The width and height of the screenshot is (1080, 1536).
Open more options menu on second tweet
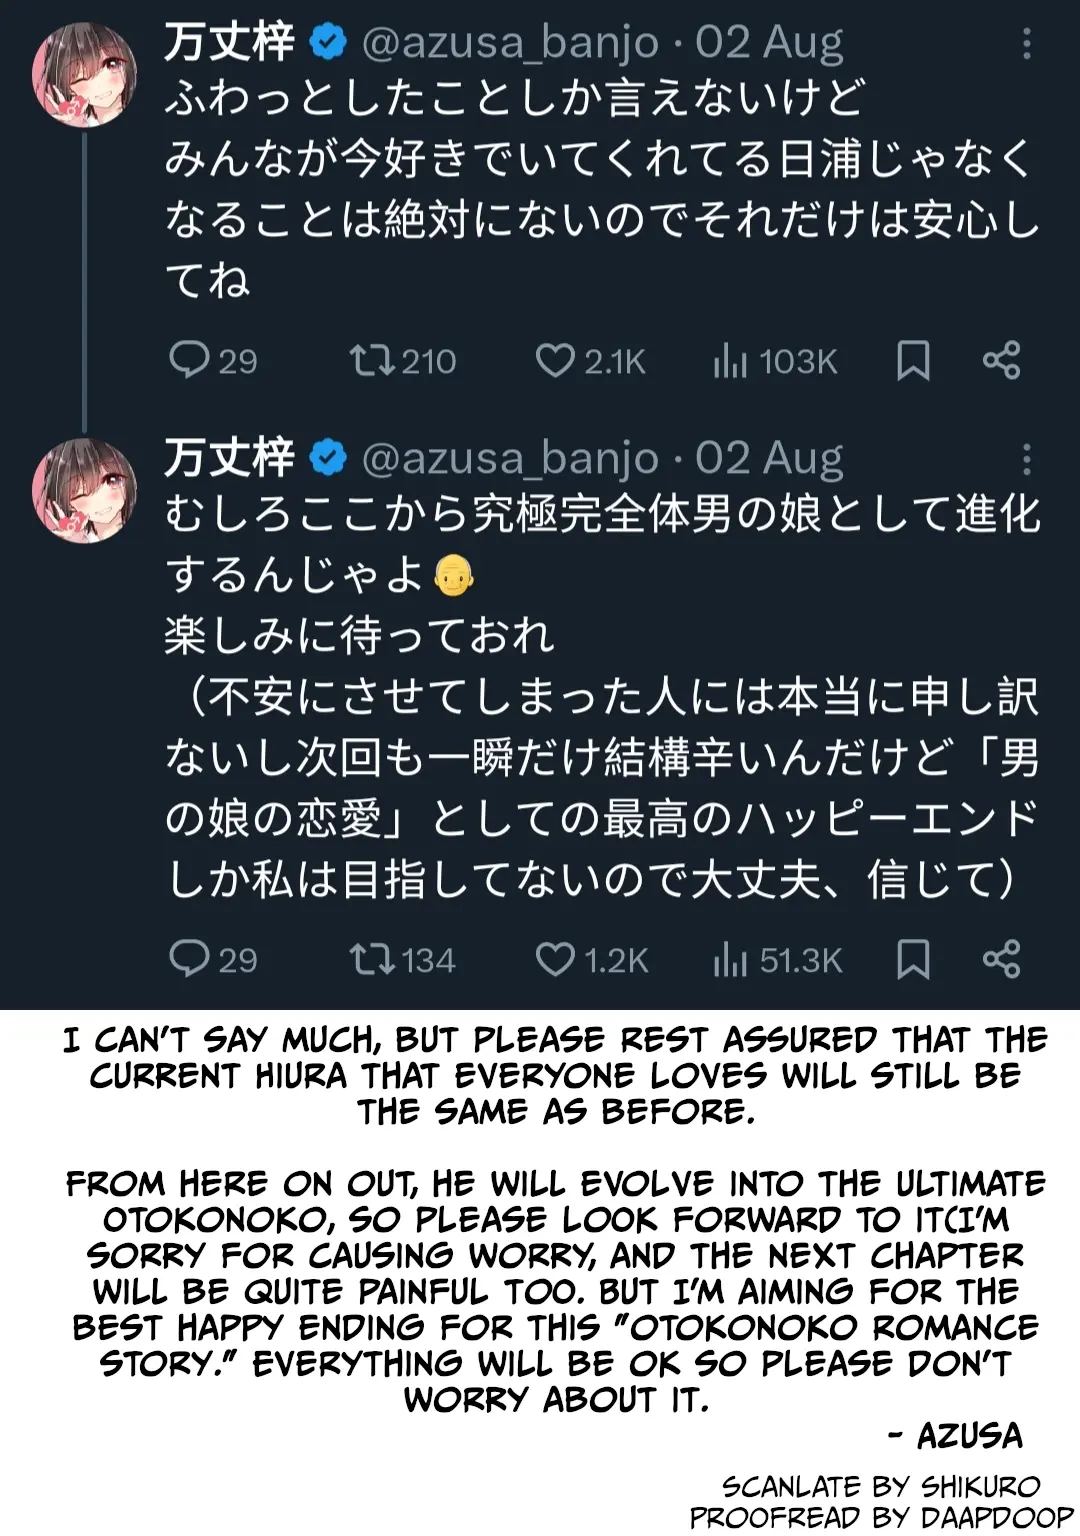(1026, 459)
